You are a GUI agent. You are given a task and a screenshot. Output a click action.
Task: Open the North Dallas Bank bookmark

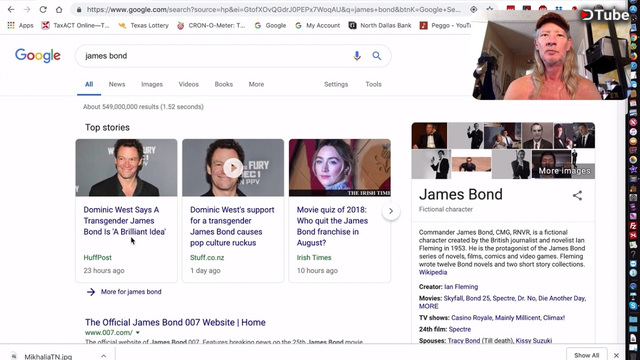point(380,25)
